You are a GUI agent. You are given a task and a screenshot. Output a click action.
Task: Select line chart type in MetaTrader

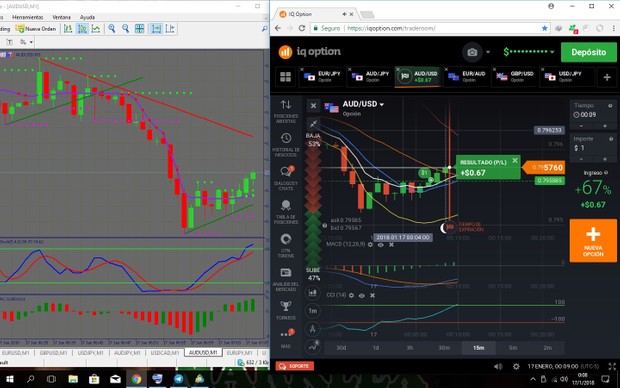pos(96,28)
